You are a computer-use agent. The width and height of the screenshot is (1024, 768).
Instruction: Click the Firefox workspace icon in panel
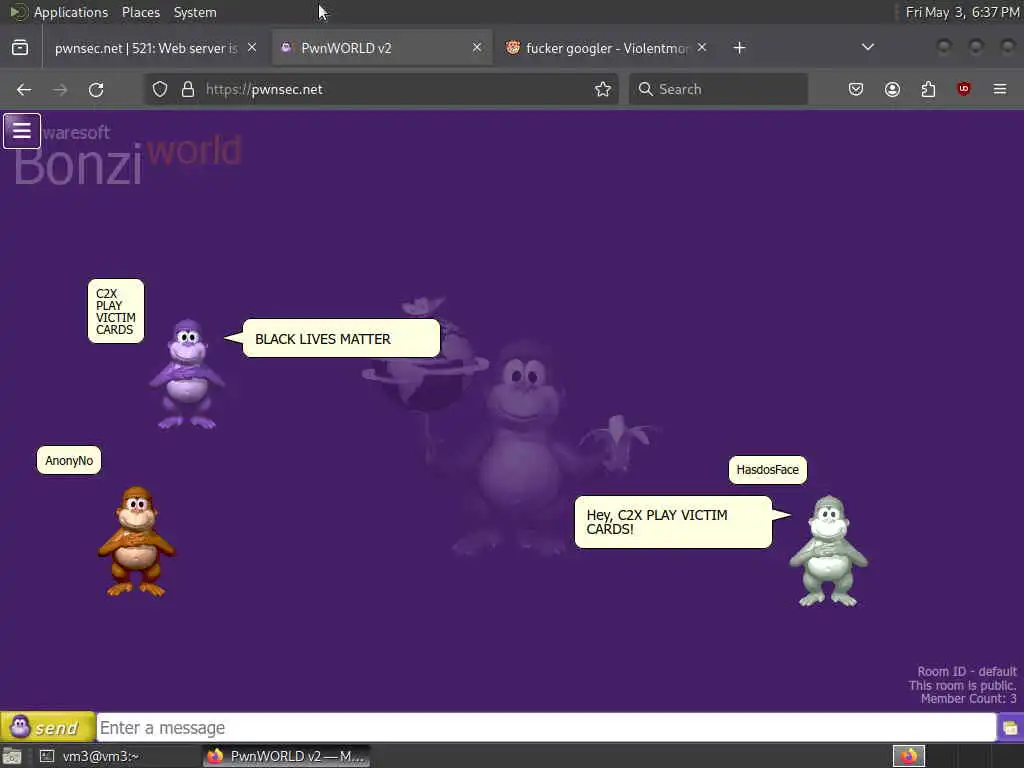point(908,756)
